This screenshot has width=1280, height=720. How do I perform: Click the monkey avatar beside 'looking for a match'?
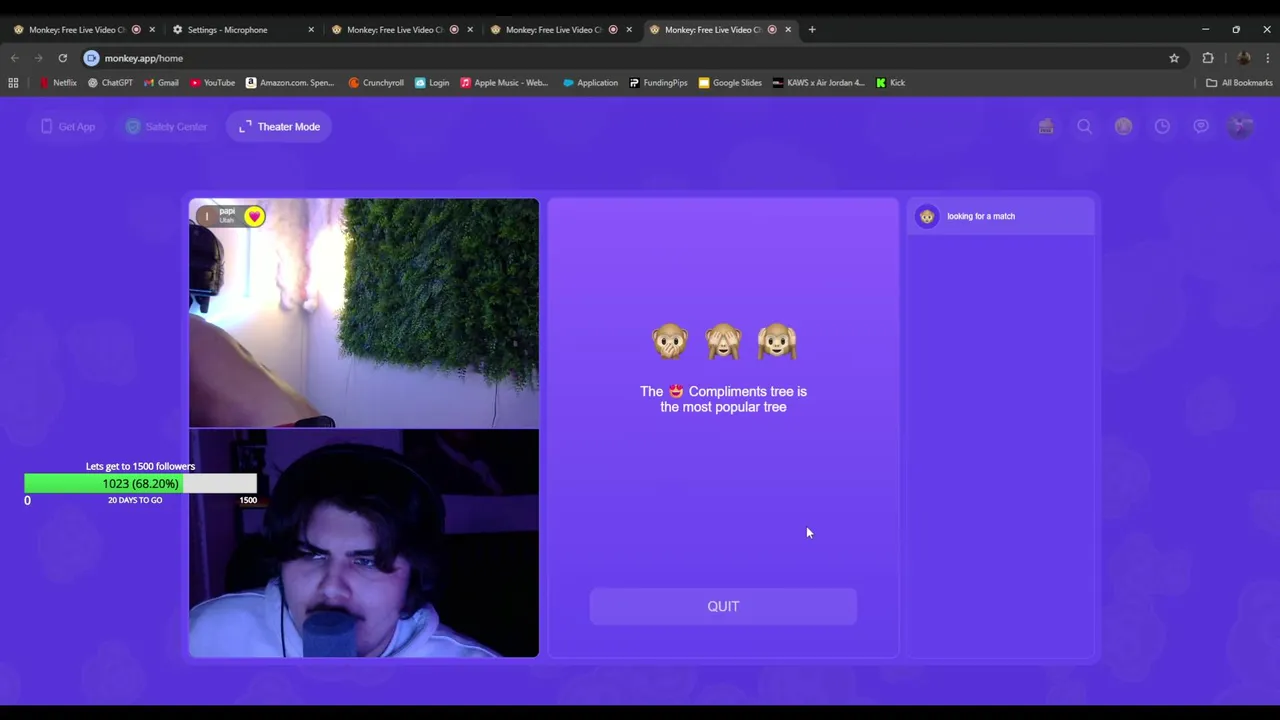point(927,216)
